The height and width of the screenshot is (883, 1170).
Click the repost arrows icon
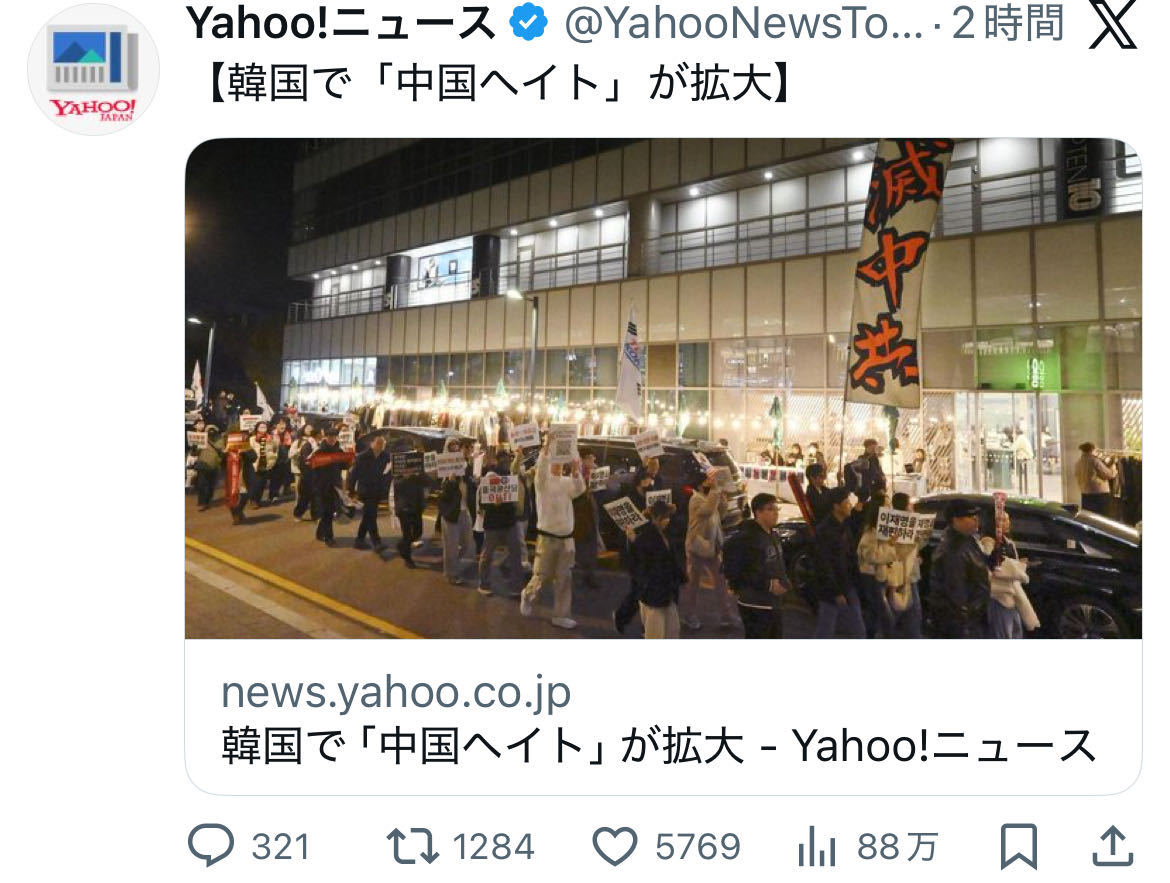412,846
